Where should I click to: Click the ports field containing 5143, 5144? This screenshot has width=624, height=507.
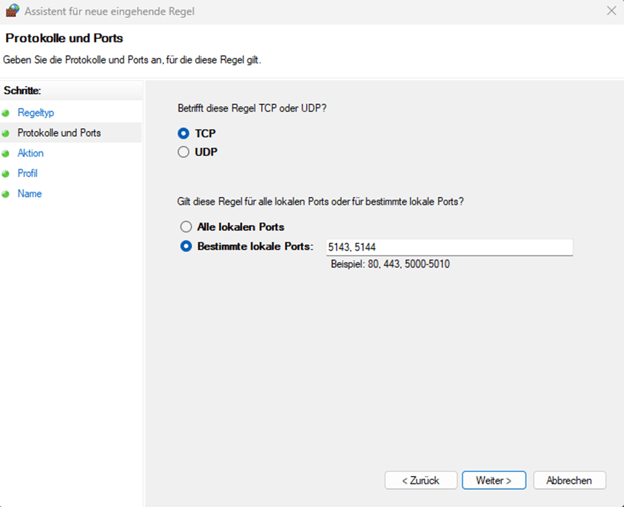coord(448,247)
